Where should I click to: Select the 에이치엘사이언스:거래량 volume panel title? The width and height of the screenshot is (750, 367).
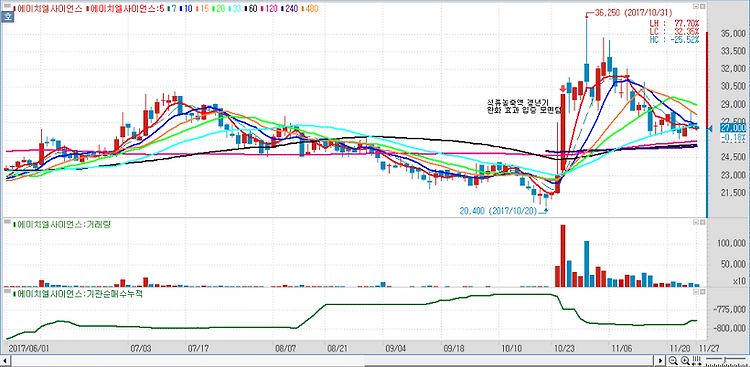[63, 224]
